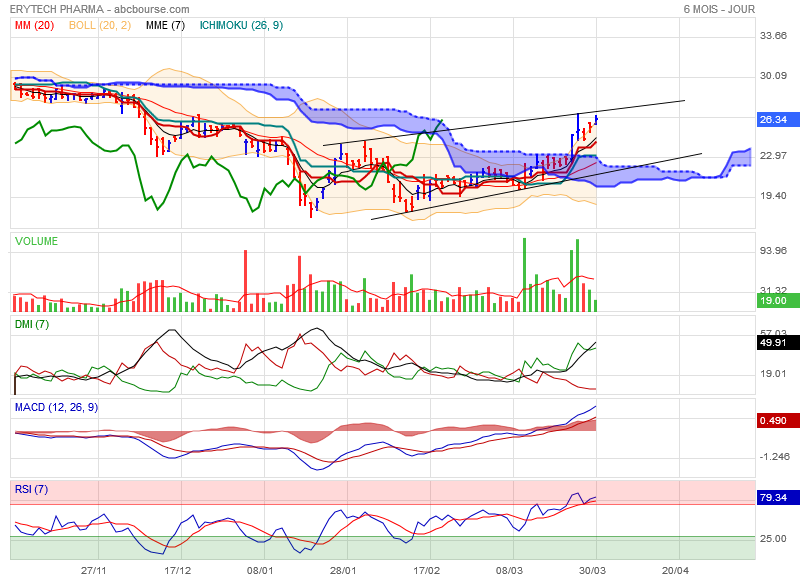Click the 22.97 price axis value

[773, 156]
